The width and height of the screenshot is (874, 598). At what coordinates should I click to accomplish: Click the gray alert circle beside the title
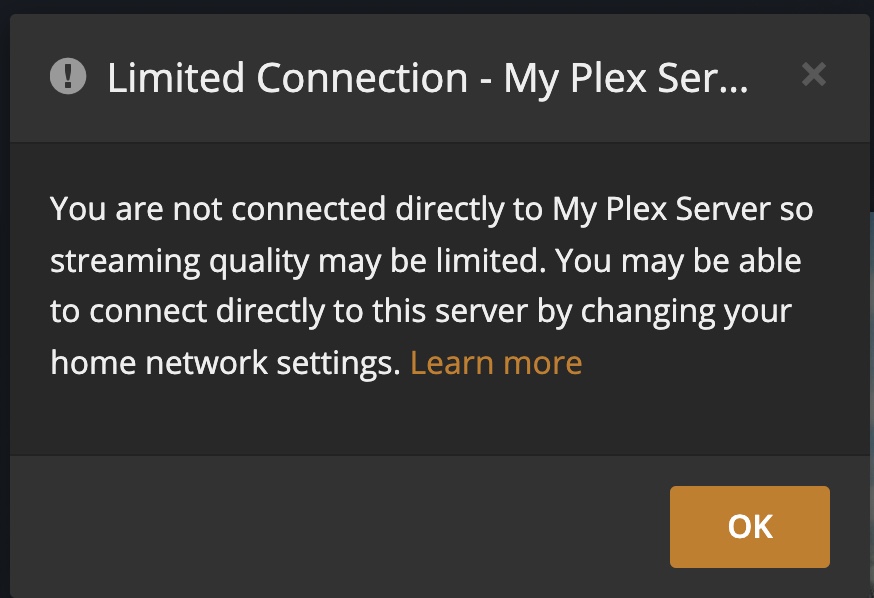68,76
